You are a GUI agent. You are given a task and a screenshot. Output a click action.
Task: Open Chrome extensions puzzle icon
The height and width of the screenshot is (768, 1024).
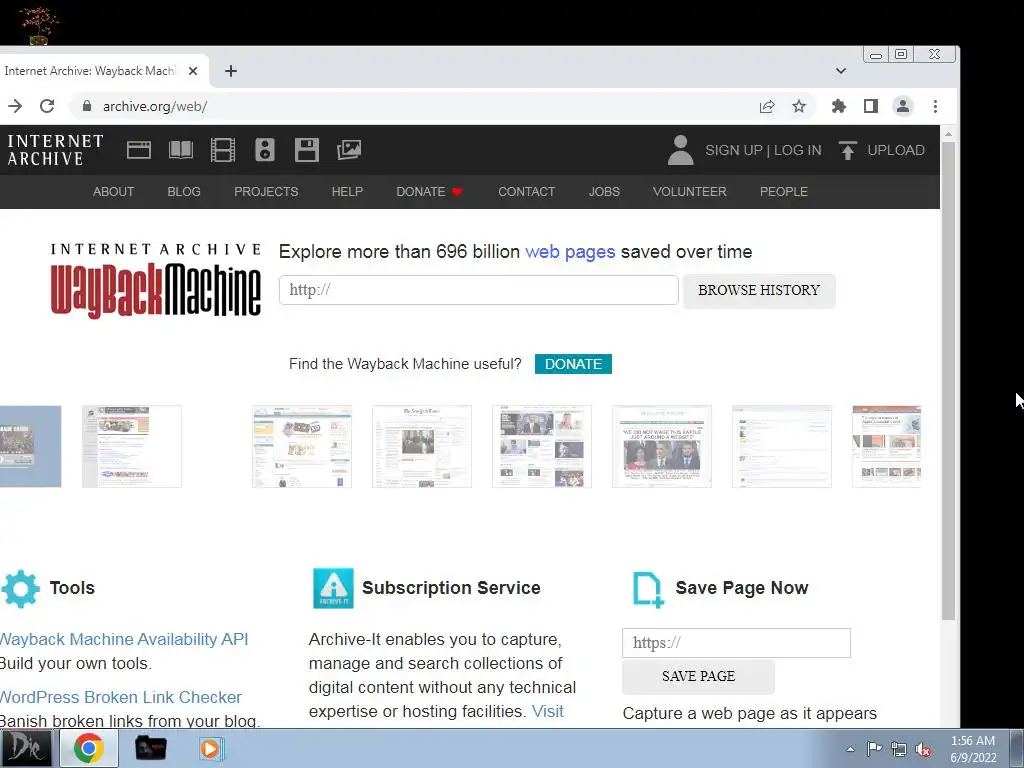click(x=839, y=106)
